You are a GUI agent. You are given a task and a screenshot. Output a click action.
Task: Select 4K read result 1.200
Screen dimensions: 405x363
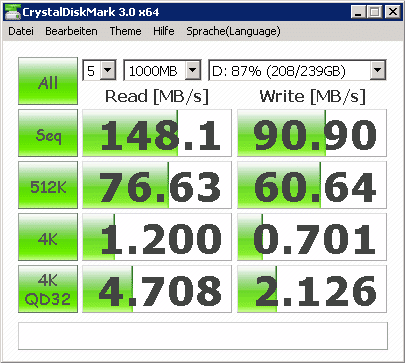click(157, 237)
